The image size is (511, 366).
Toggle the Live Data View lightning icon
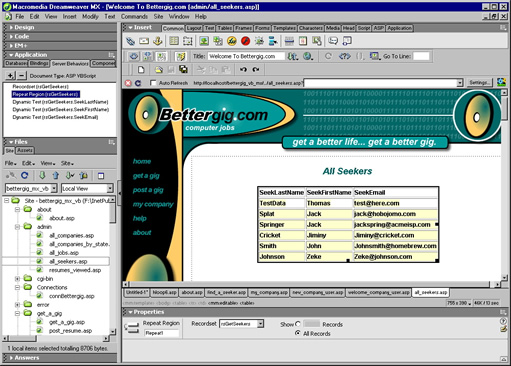click(181, 56)
